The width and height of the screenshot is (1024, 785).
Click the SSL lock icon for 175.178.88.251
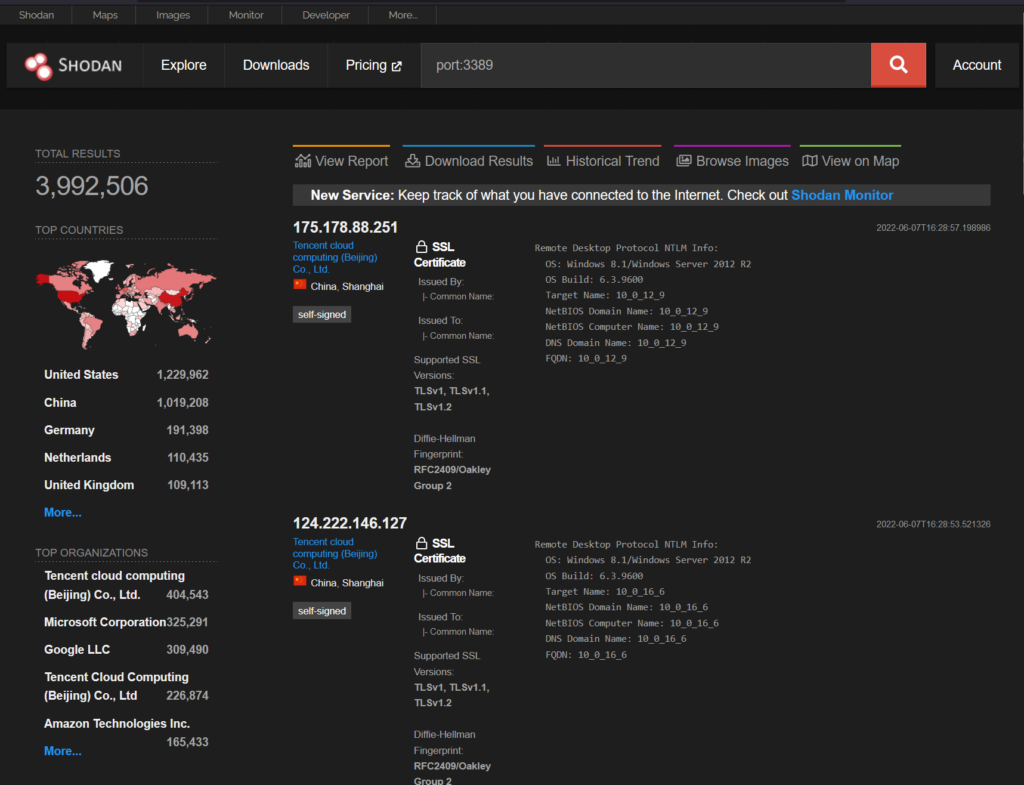point(421,247)
